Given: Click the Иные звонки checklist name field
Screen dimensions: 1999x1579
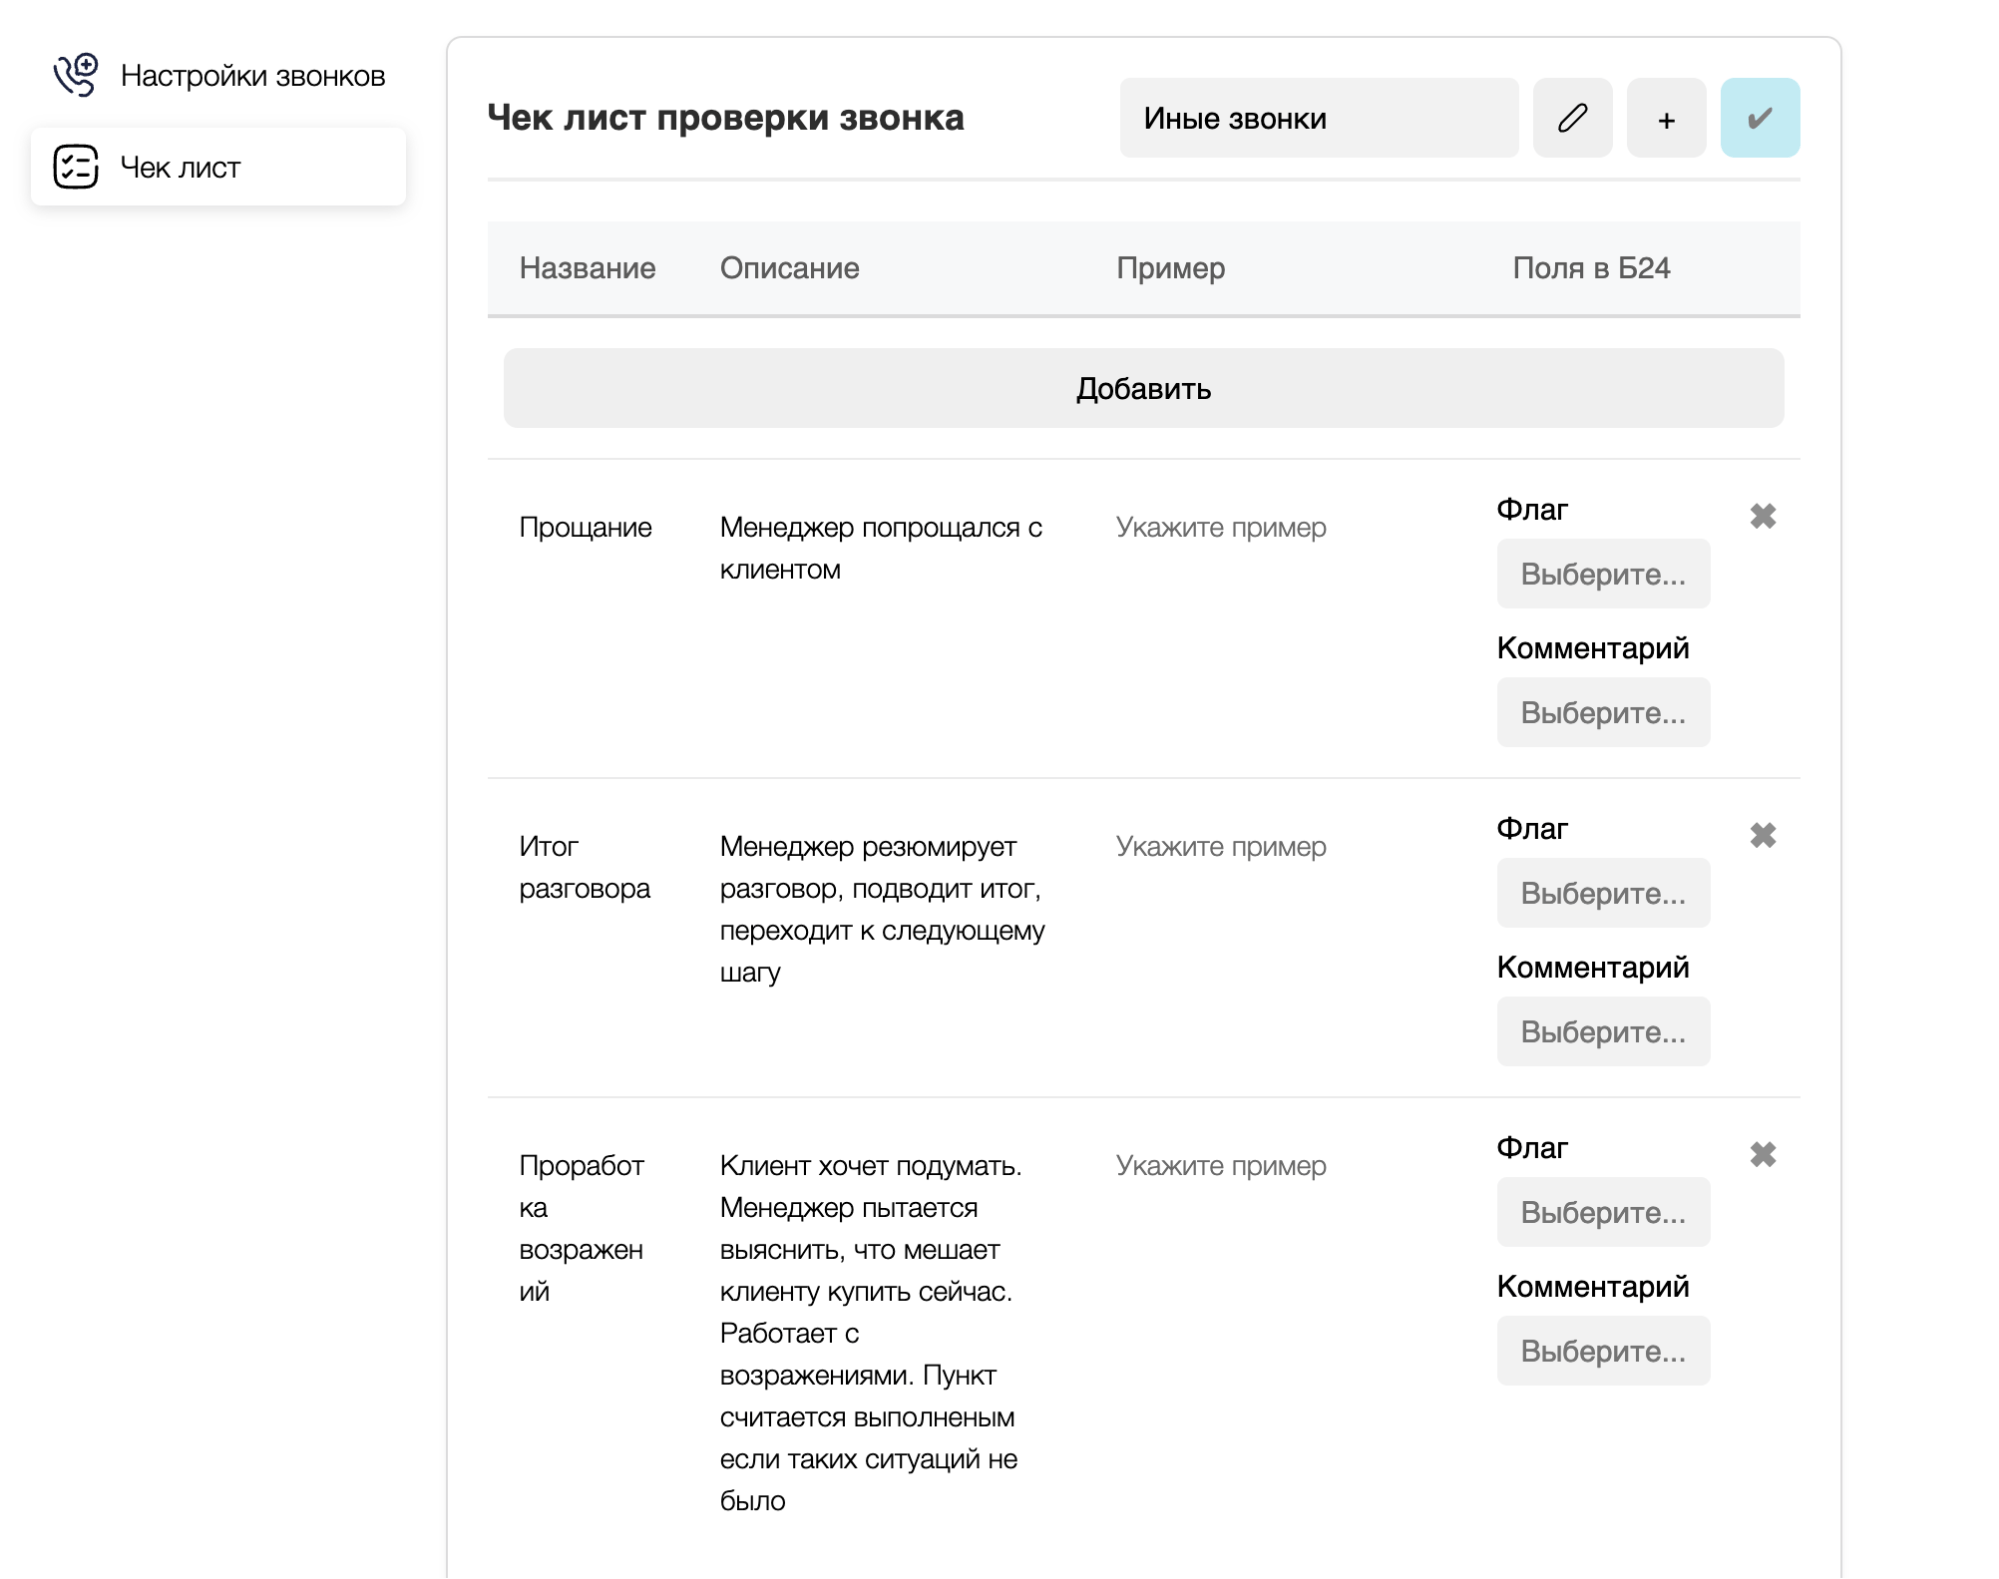Looking at the screenshot, I should coord(1318,118).
